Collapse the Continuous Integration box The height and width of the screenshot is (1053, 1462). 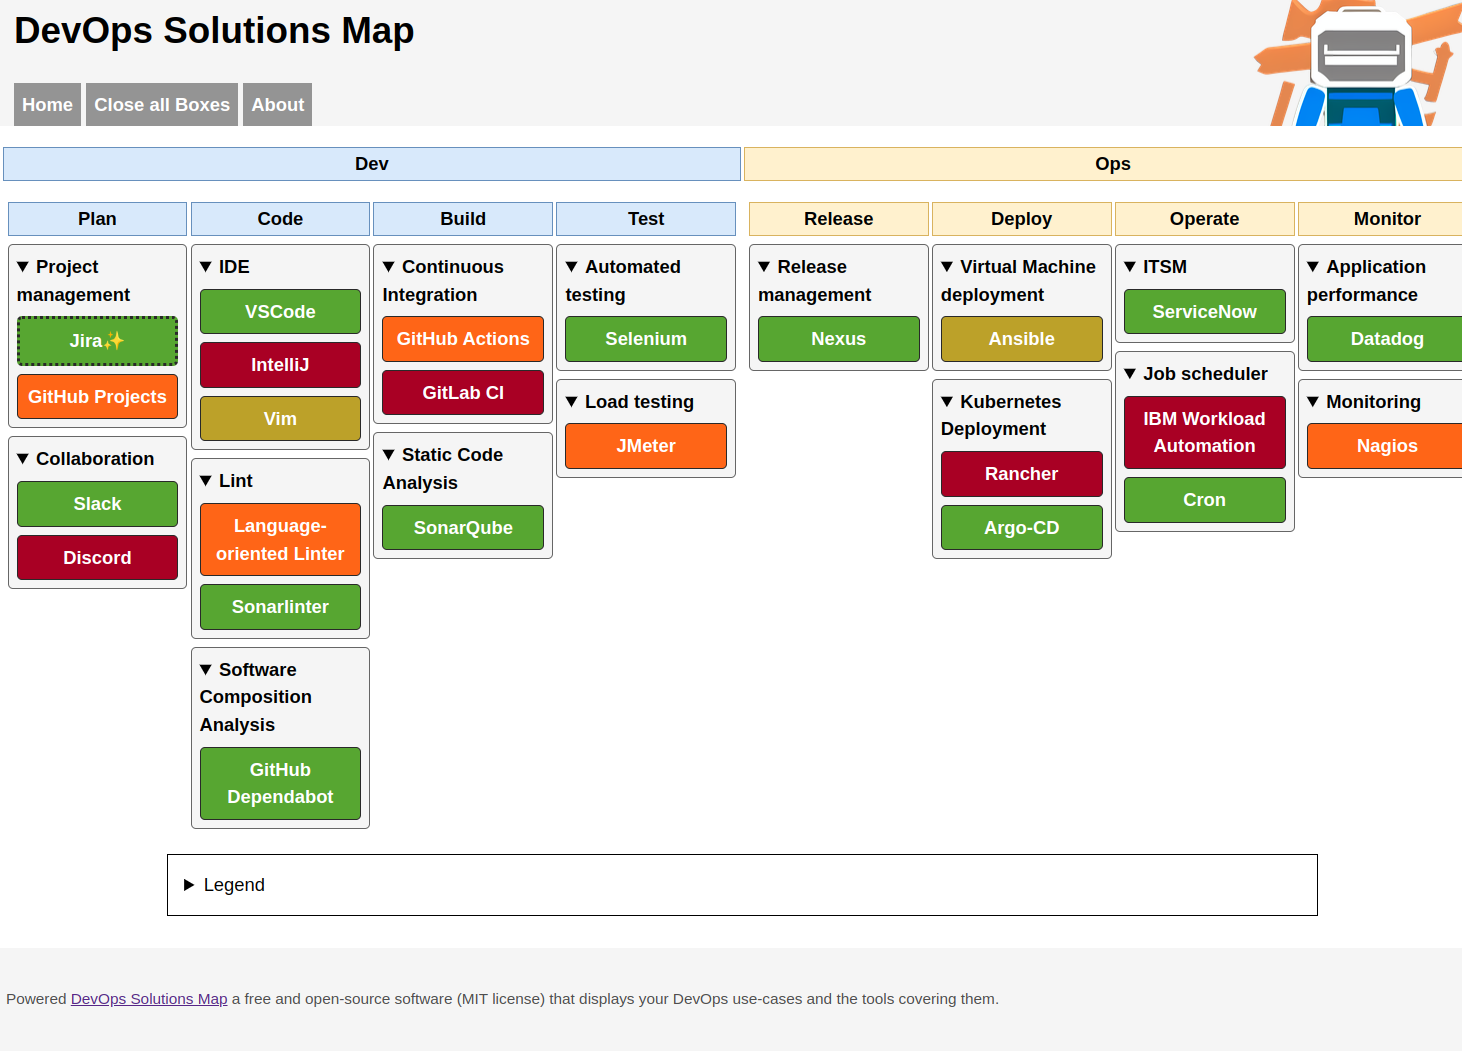click(x=463, y=281)
